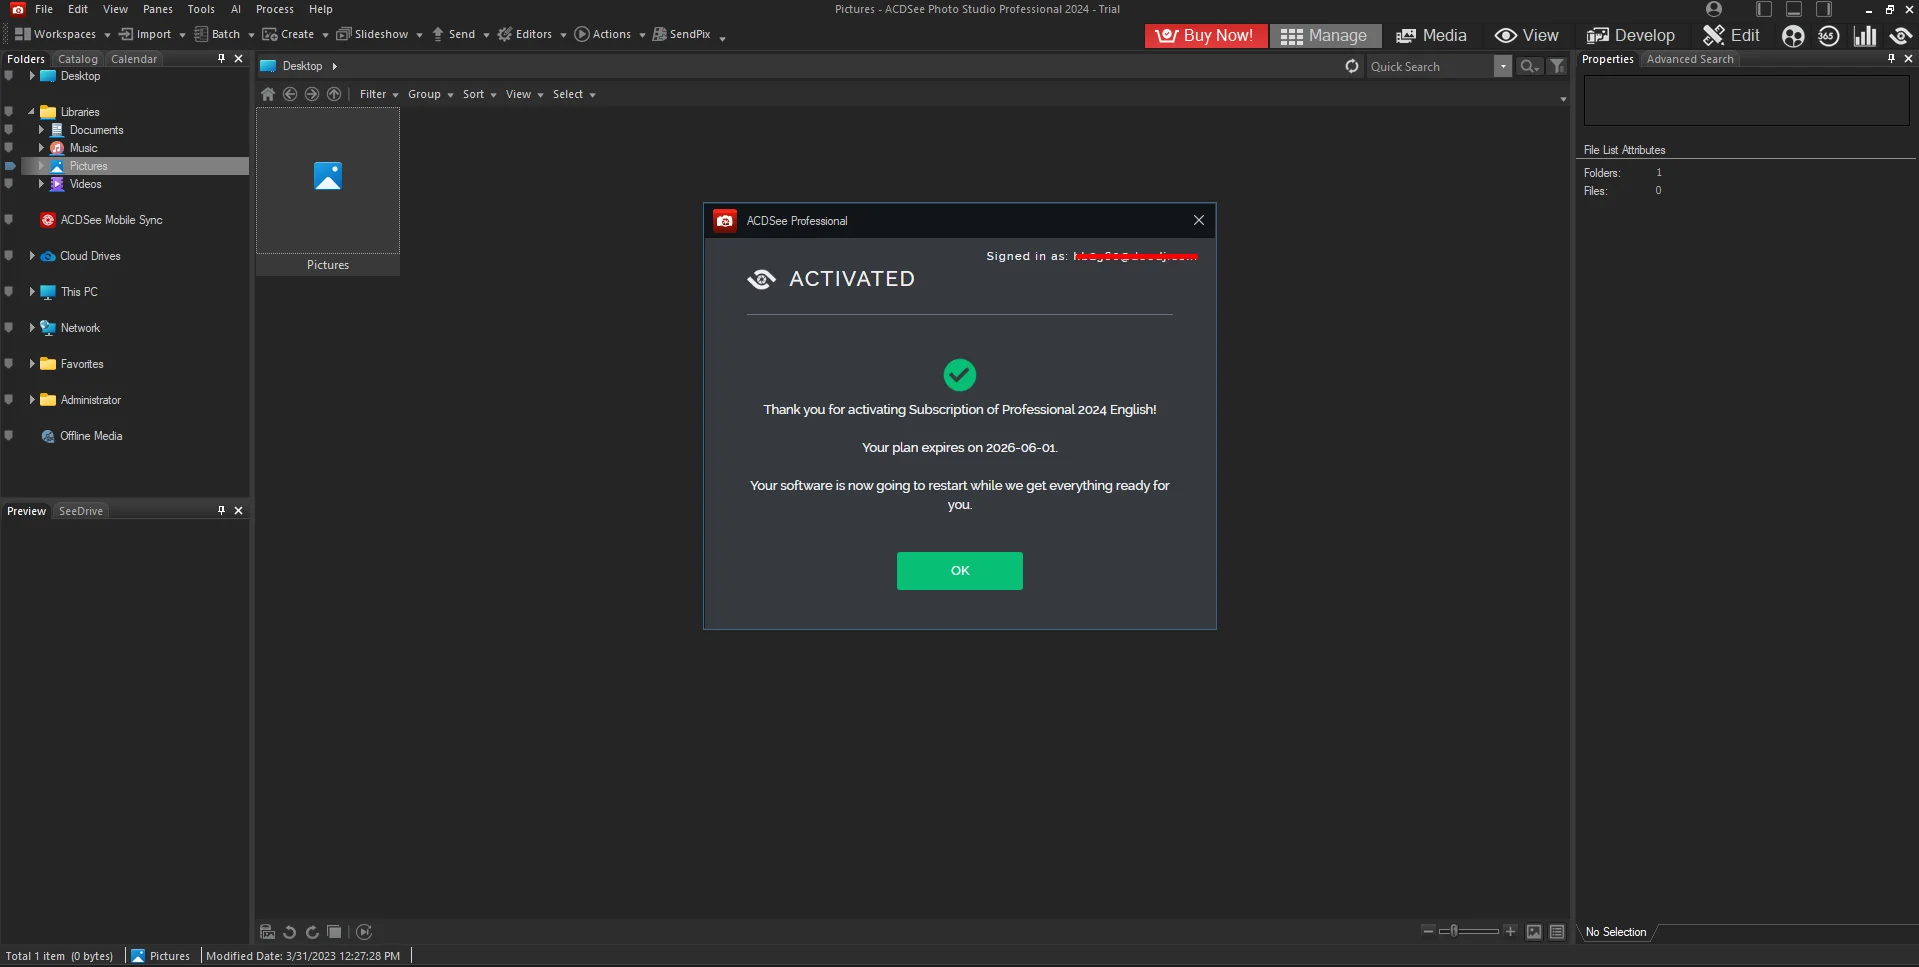Click the rotate left icon
The height and width of the screenshot is (967, 1919).
point(290,932)
